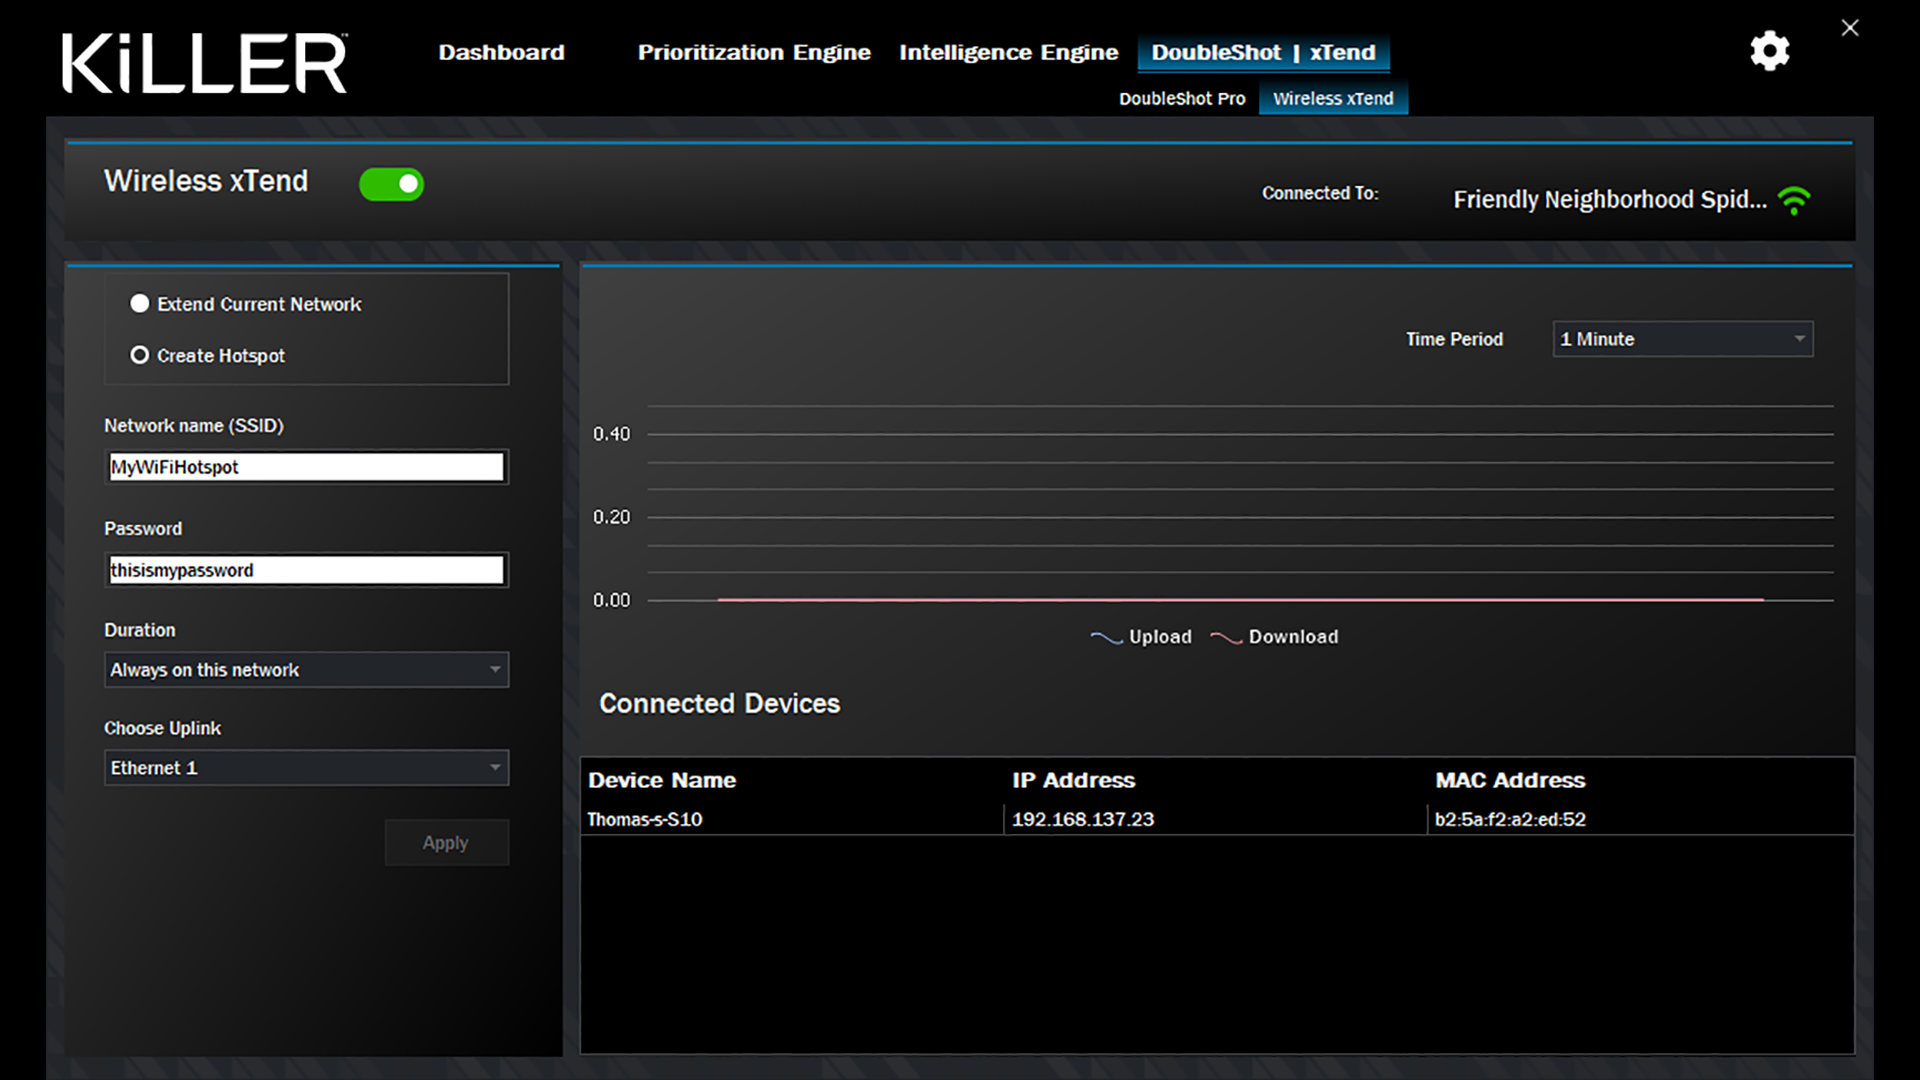
Task: Open the Prioritization Engine tab
Action: pos(754,52)
